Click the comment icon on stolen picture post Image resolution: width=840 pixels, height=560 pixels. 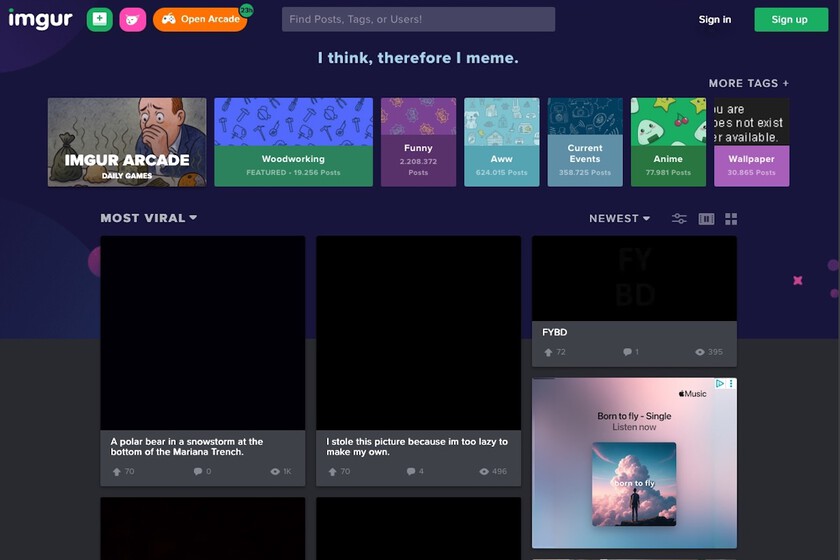click(x=411, y=471)
